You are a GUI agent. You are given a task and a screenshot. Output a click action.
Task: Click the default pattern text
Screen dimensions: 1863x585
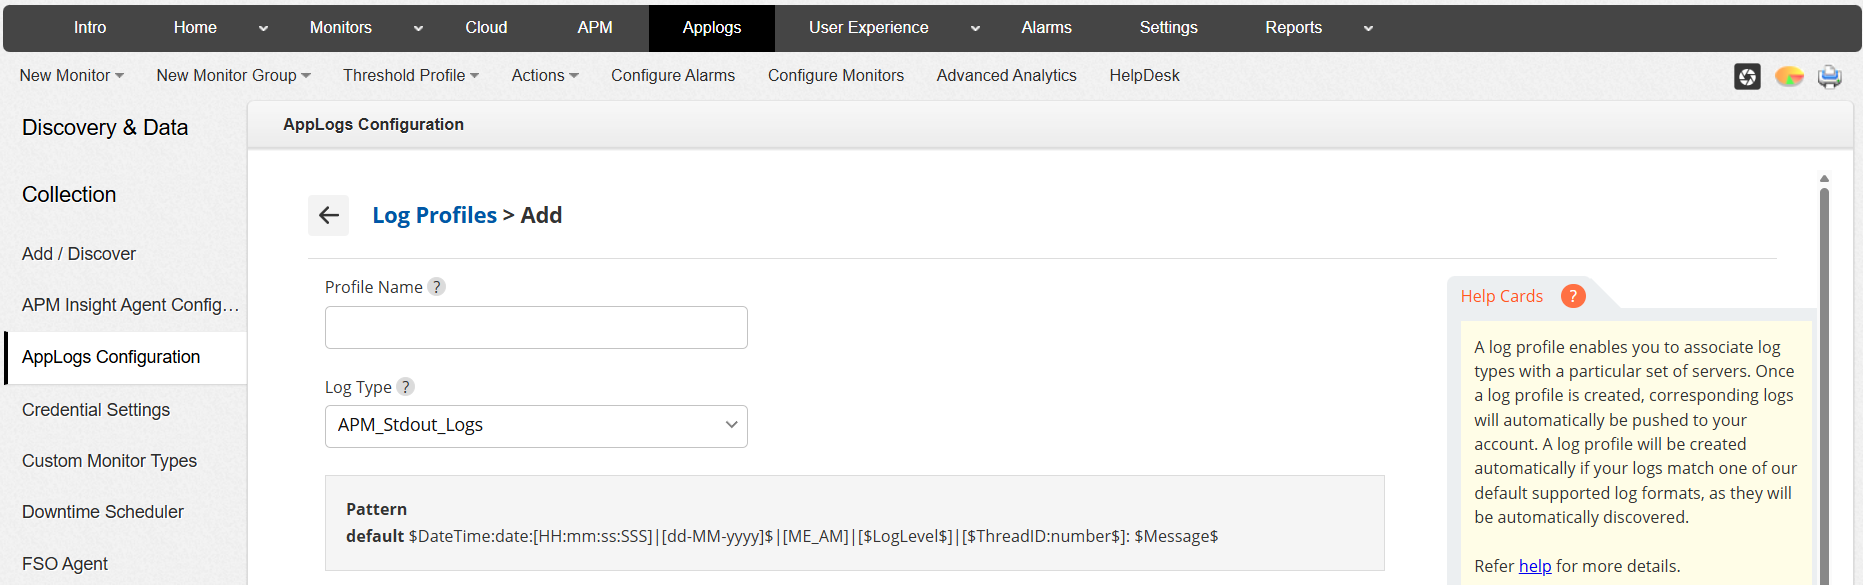[782, 536]
